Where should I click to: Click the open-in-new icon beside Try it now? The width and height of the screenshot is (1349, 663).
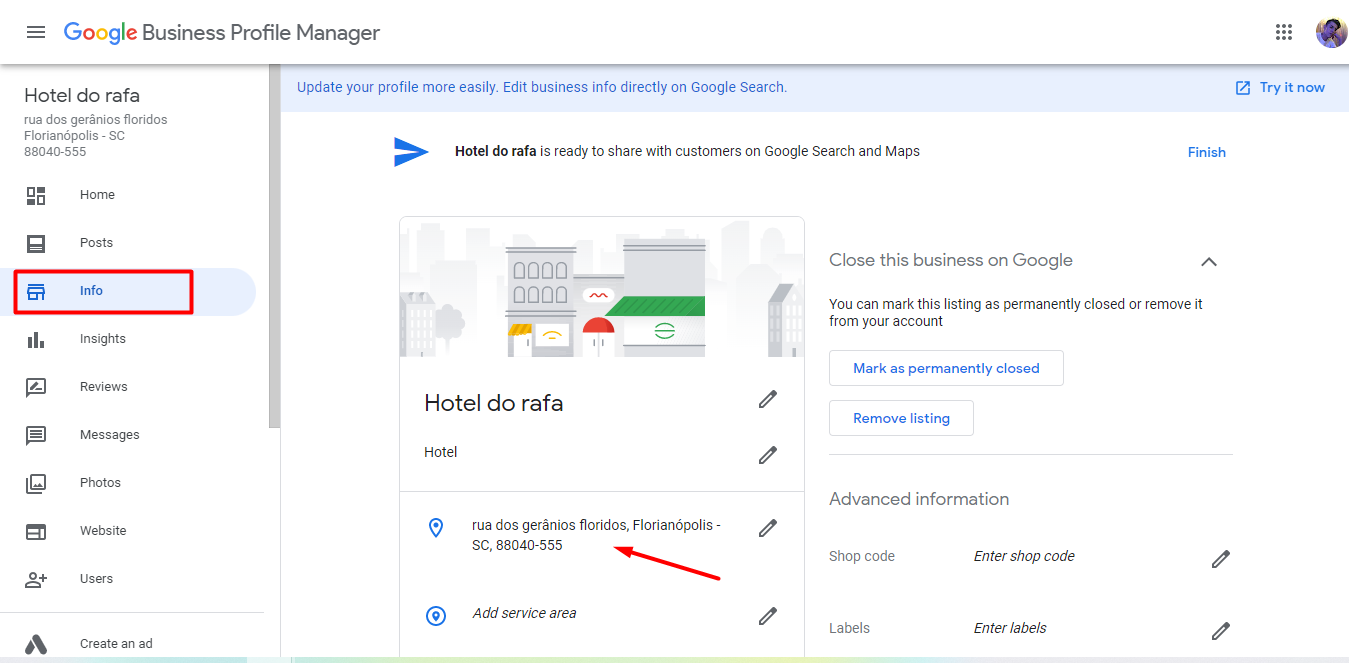point(1243,88)
